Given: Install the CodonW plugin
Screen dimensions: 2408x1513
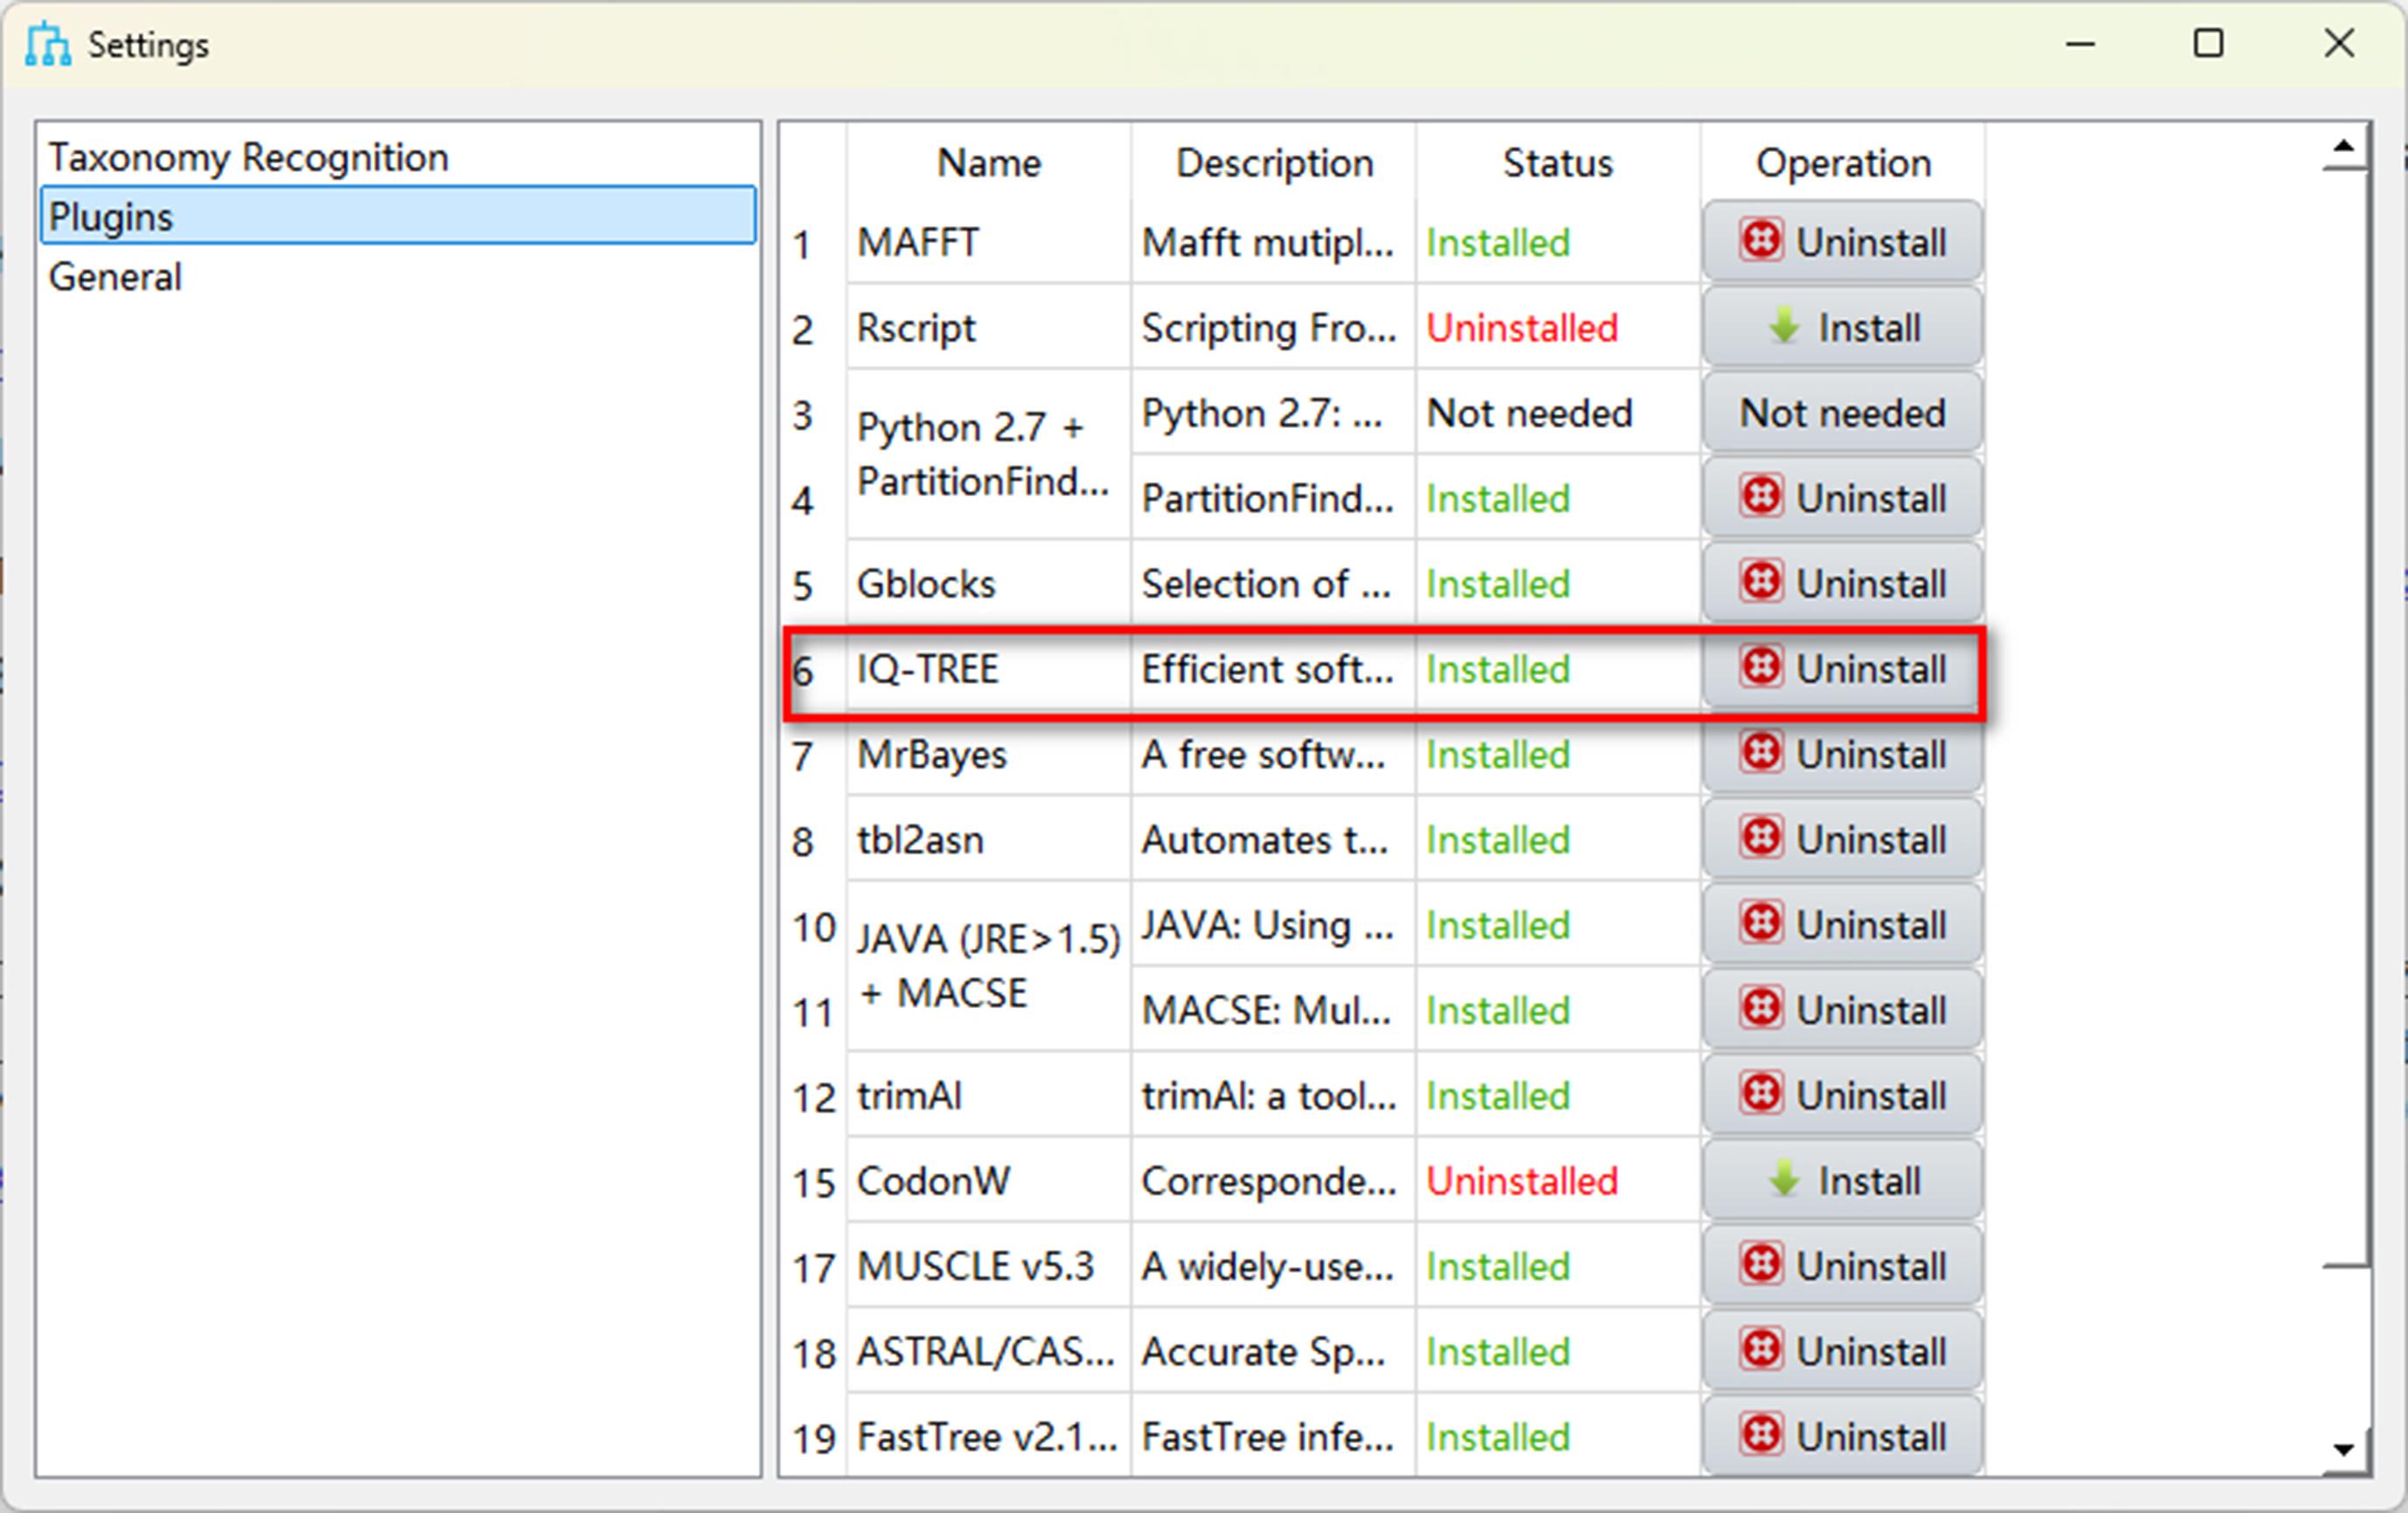Looking at the screenshot, I should [x=1842, y=1180].
